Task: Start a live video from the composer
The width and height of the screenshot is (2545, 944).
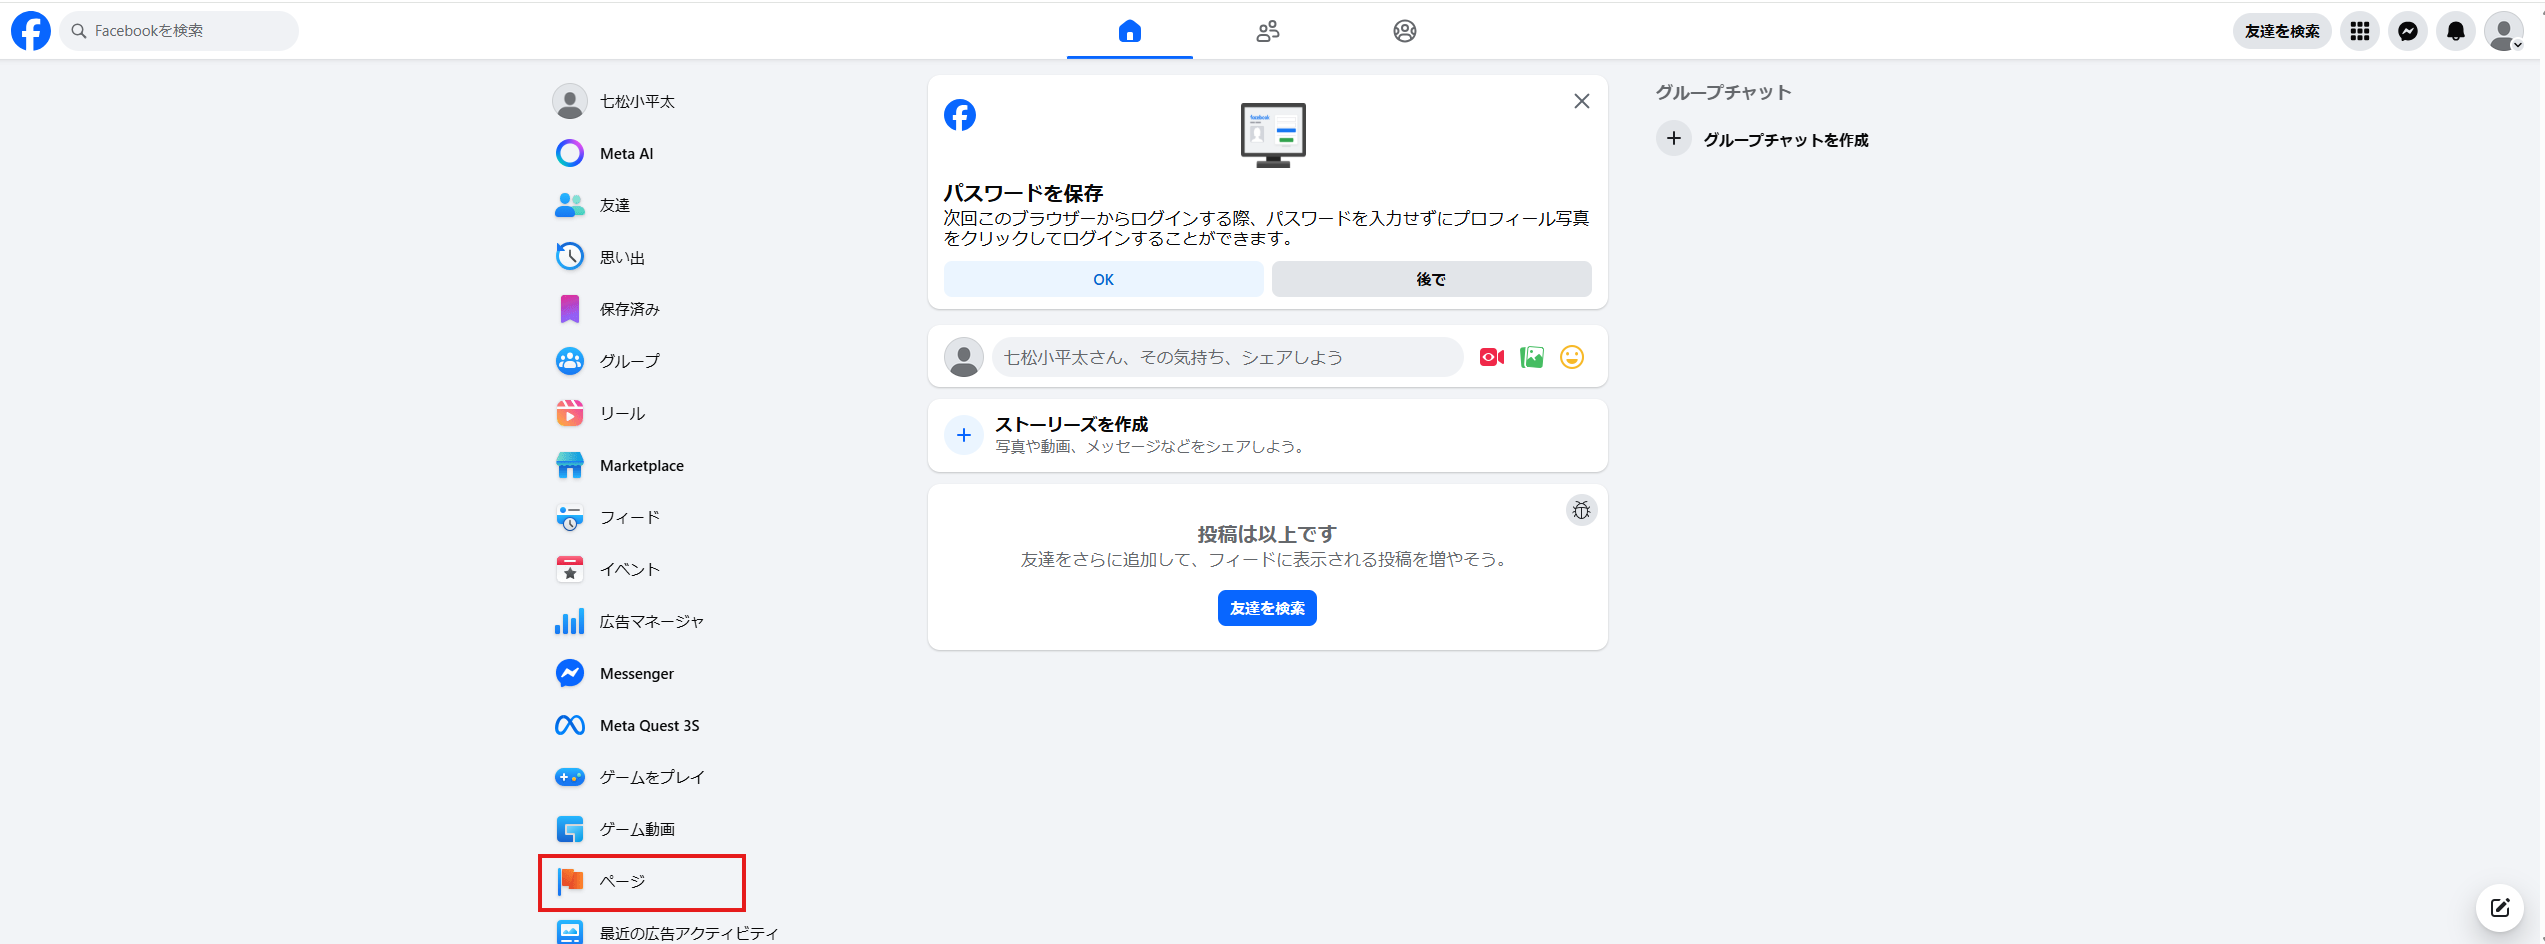Action: (1491, 356)
